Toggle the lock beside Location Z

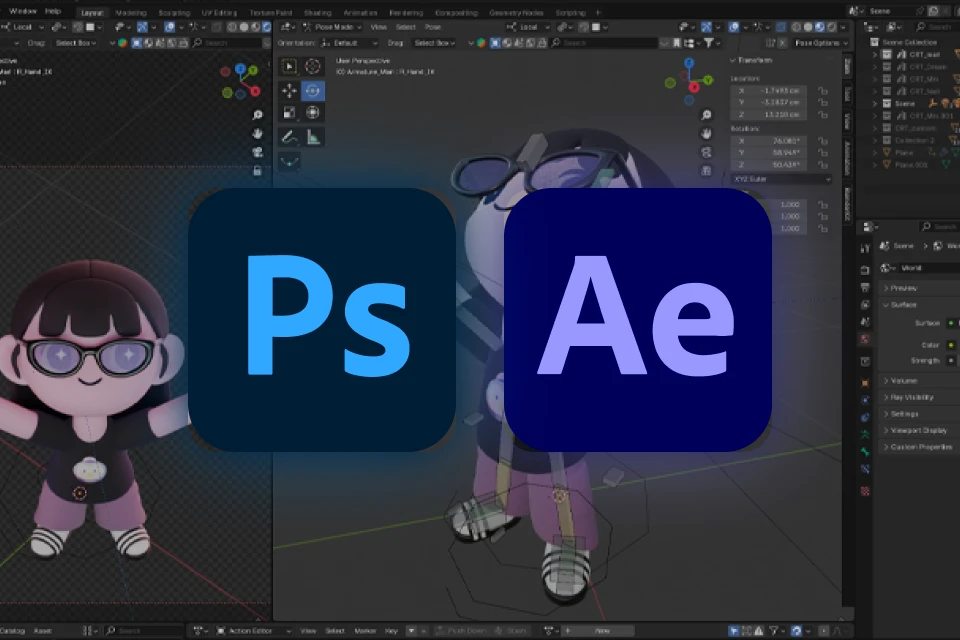coord(823,115)
